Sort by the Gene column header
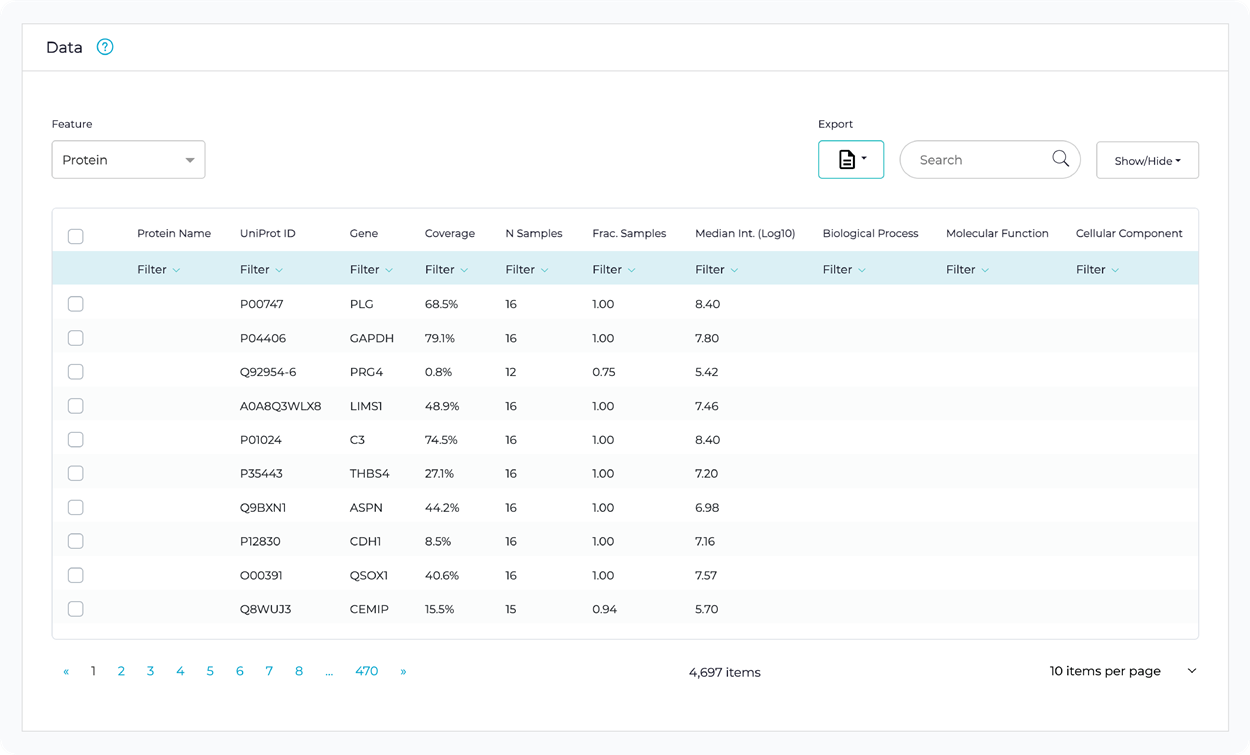Image resolution: width=1250 pixels, height=755 pixels. click(364, 233)
